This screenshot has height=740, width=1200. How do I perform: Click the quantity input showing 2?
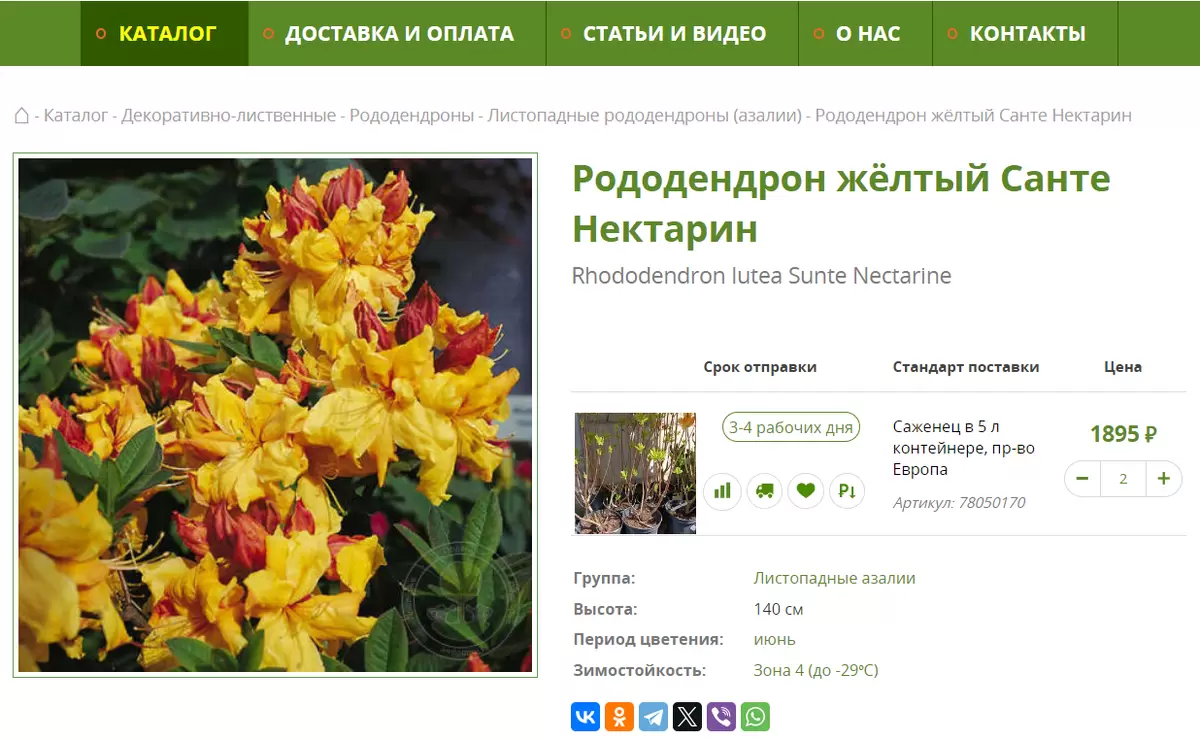[1123, 479]
